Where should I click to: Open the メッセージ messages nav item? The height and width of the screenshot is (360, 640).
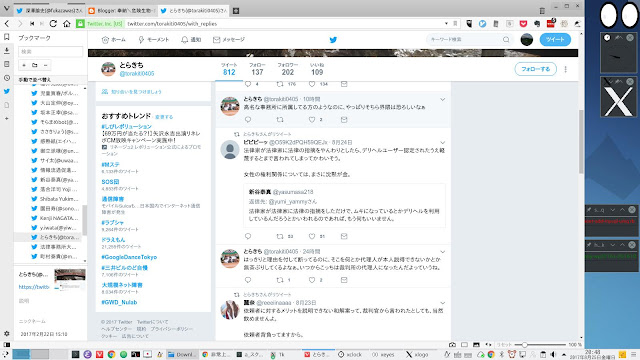pyautogui.click(x=229, y=40)
